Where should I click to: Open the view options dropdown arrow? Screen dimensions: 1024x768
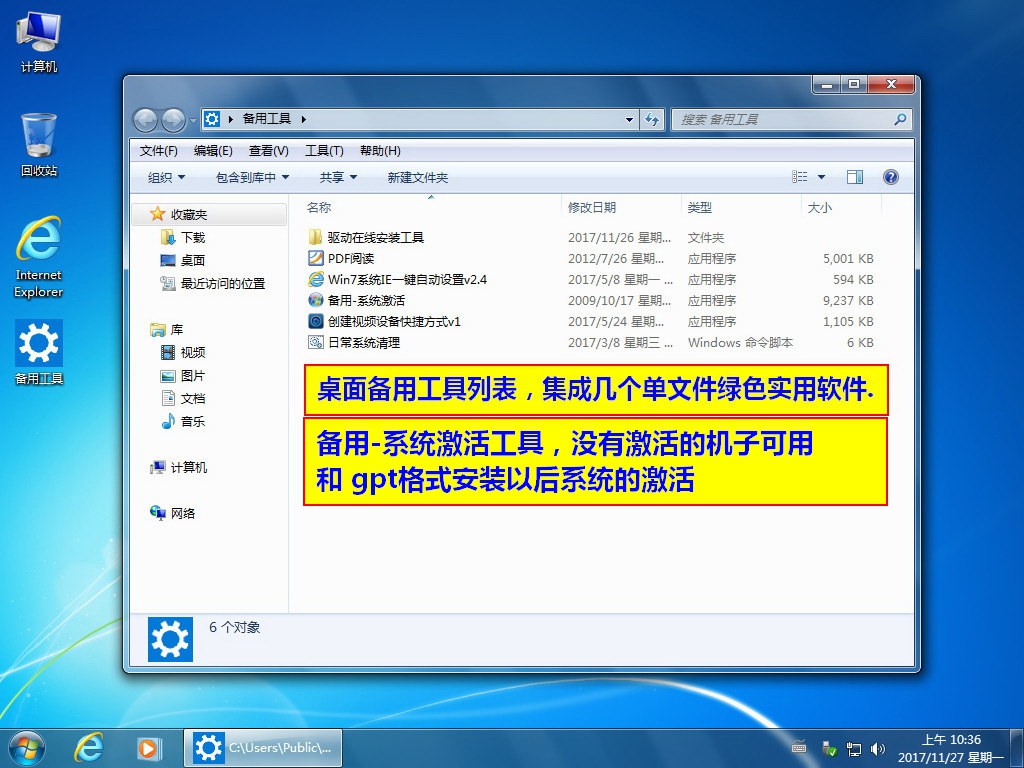point(822,177)
